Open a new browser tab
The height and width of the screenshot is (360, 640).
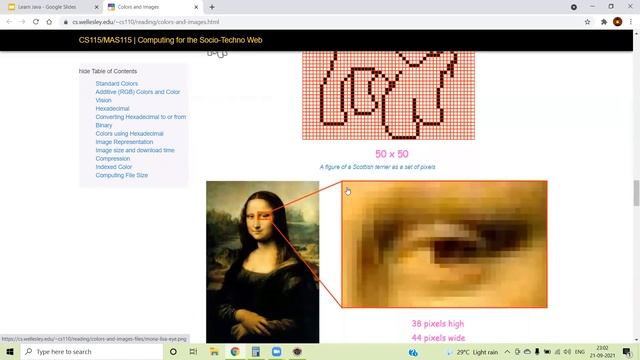212,7
